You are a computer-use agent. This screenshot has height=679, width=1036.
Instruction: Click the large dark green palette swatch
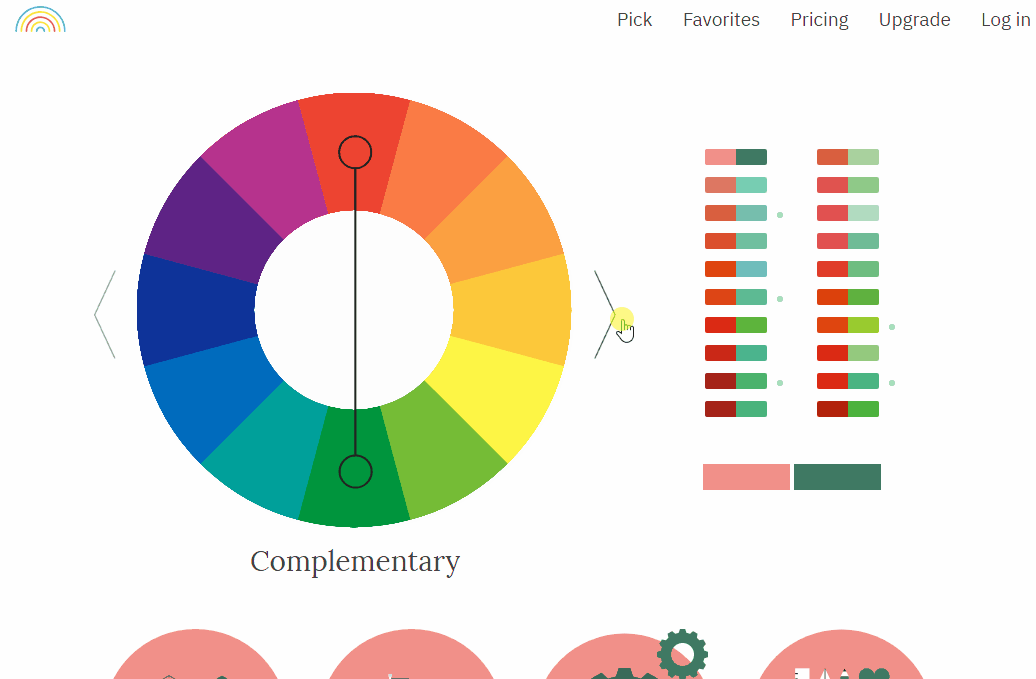(x=837, y=477)
